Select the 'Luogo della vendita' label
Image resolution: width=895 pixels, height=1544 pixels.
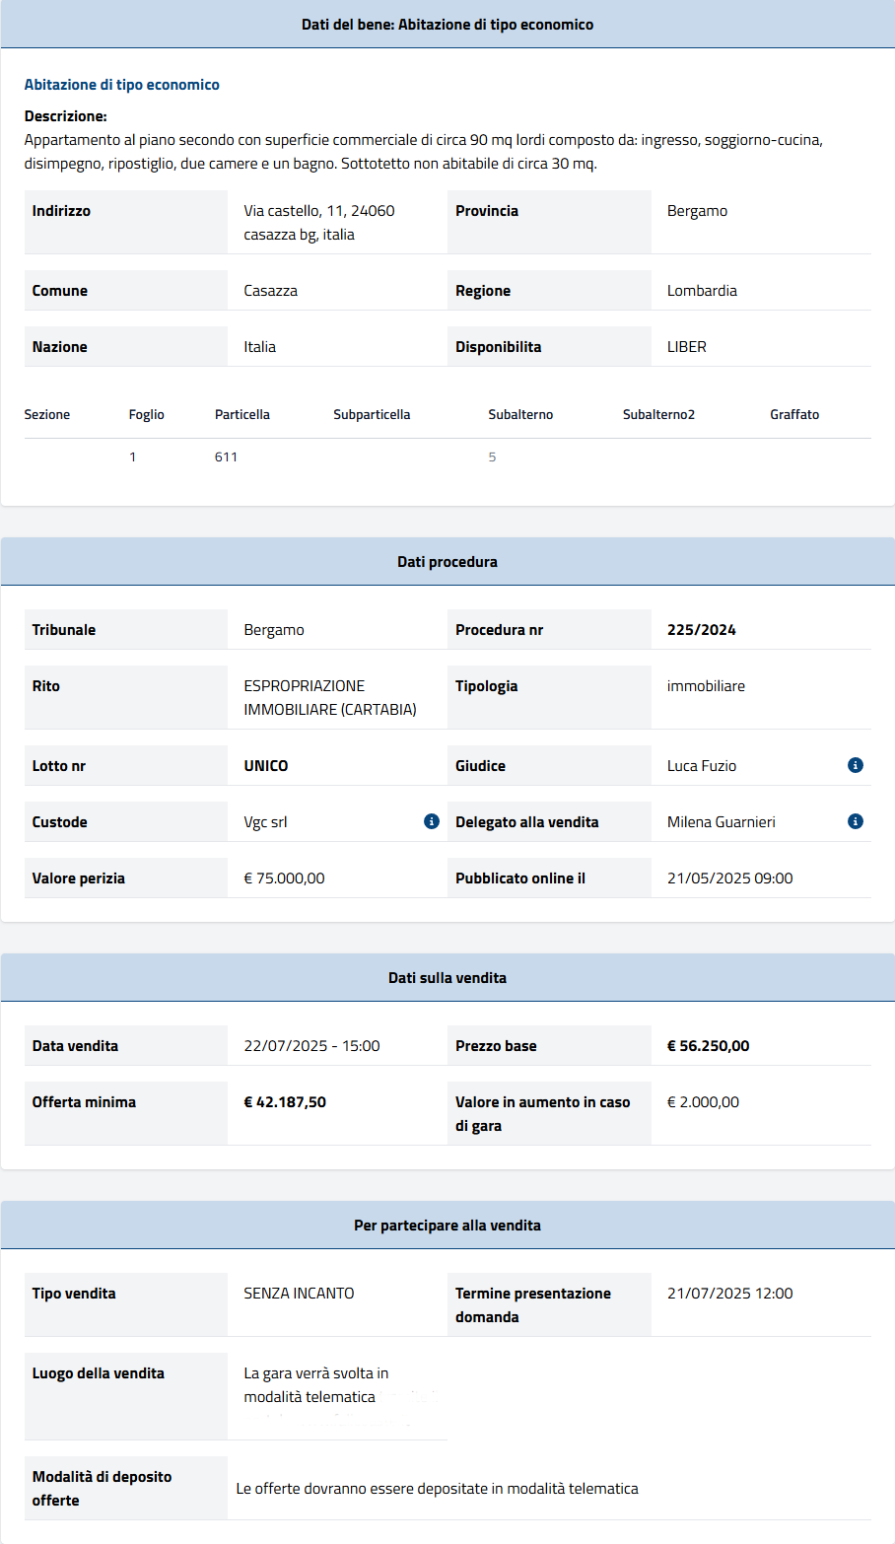tap(98, 1373)
